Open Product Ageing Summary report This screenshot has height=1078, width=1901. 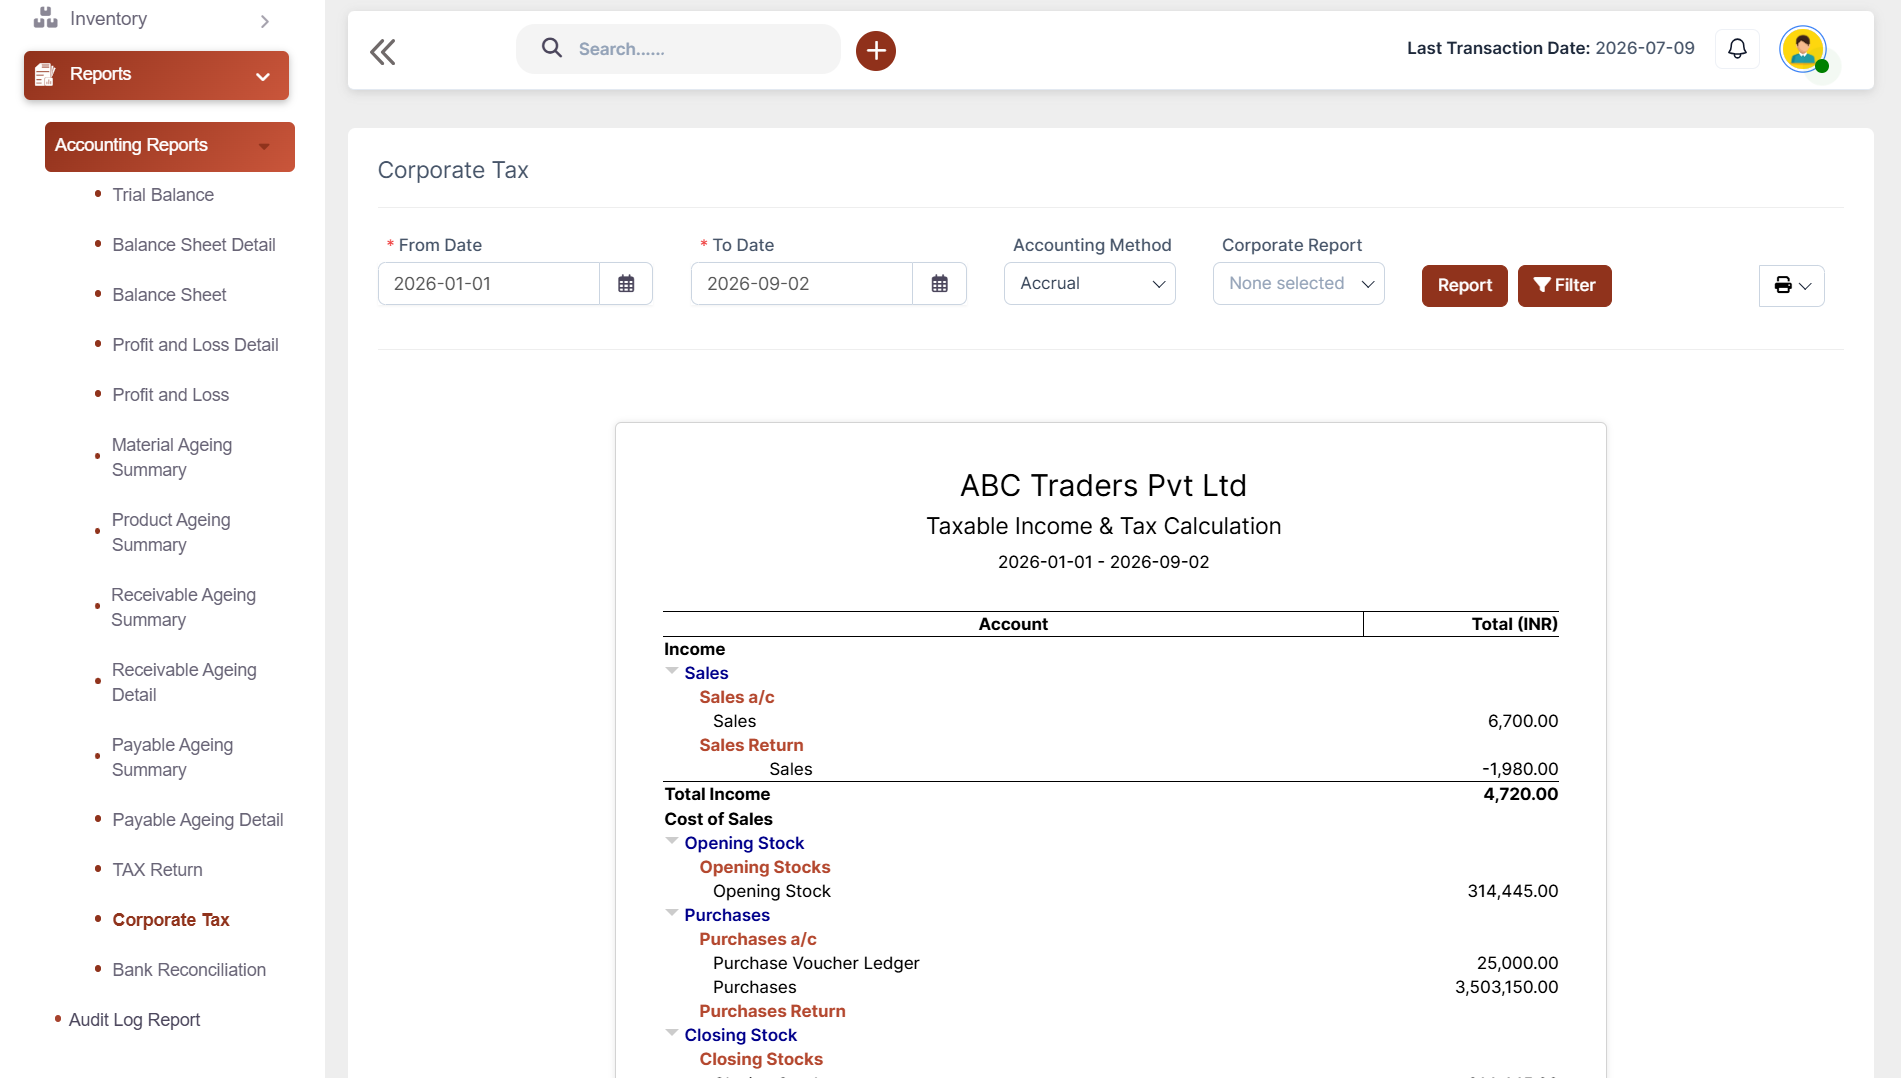click(171, 532)
